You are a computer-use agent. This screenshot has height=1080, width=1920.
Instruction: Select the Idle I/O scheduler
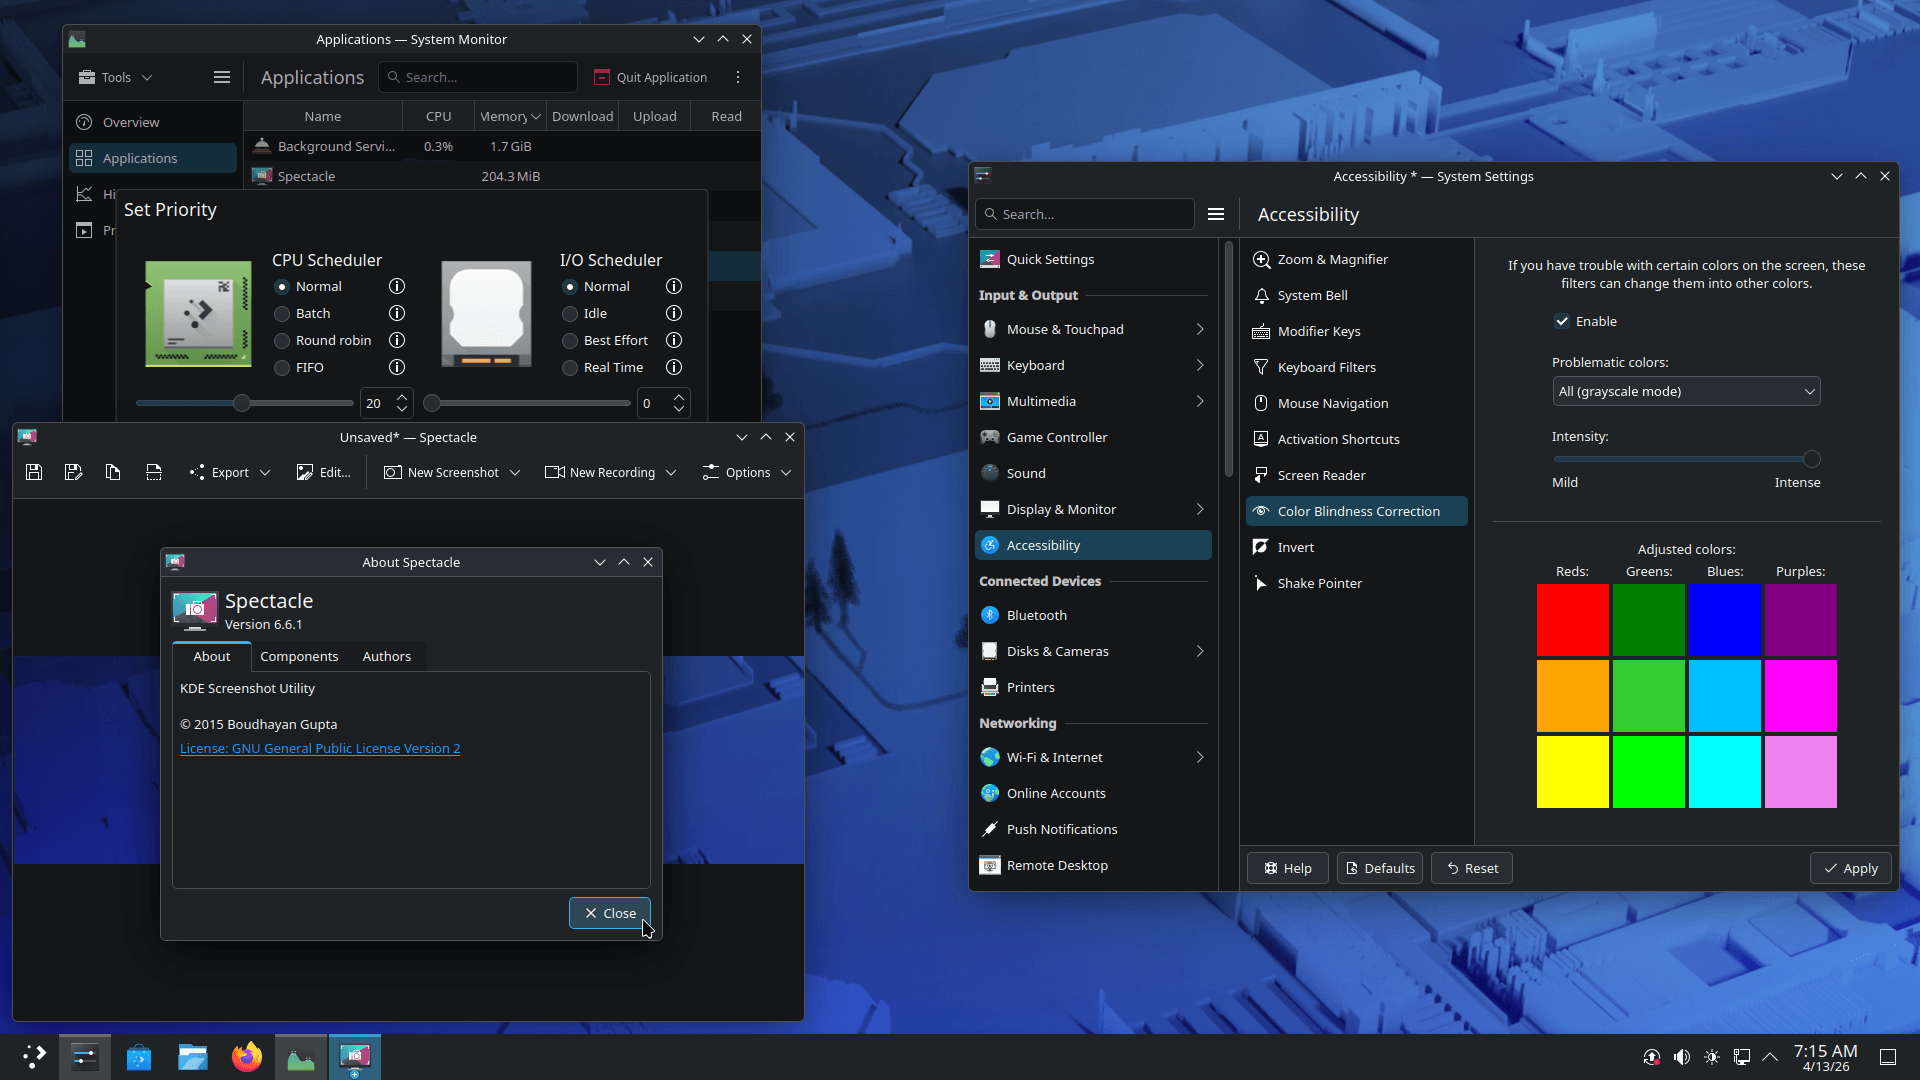tap(570, 313)
